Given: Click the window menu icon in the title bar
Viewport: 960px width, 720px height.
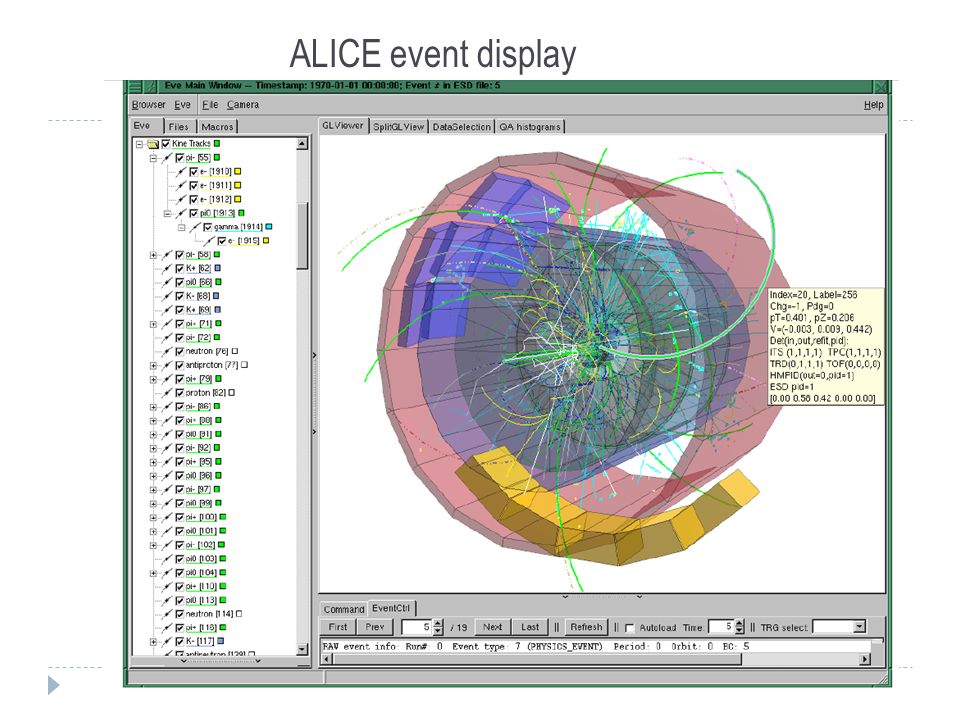Looking at the screenshot, I should [x=135, y=87].
